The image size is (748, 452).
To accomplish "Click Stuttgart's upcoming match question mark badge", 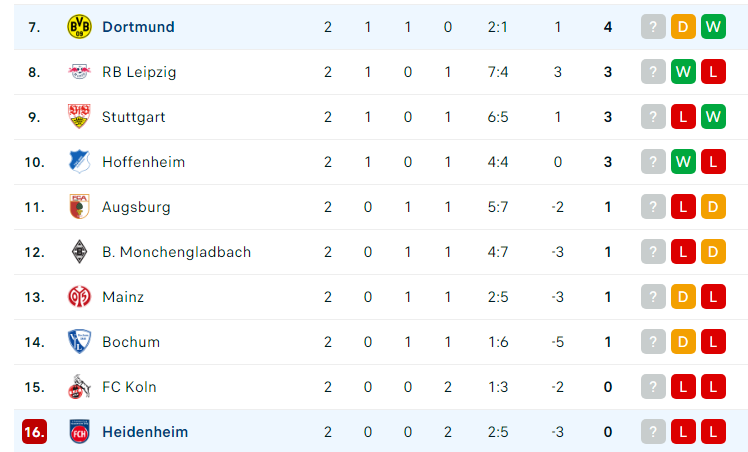I will coord(653,116).
